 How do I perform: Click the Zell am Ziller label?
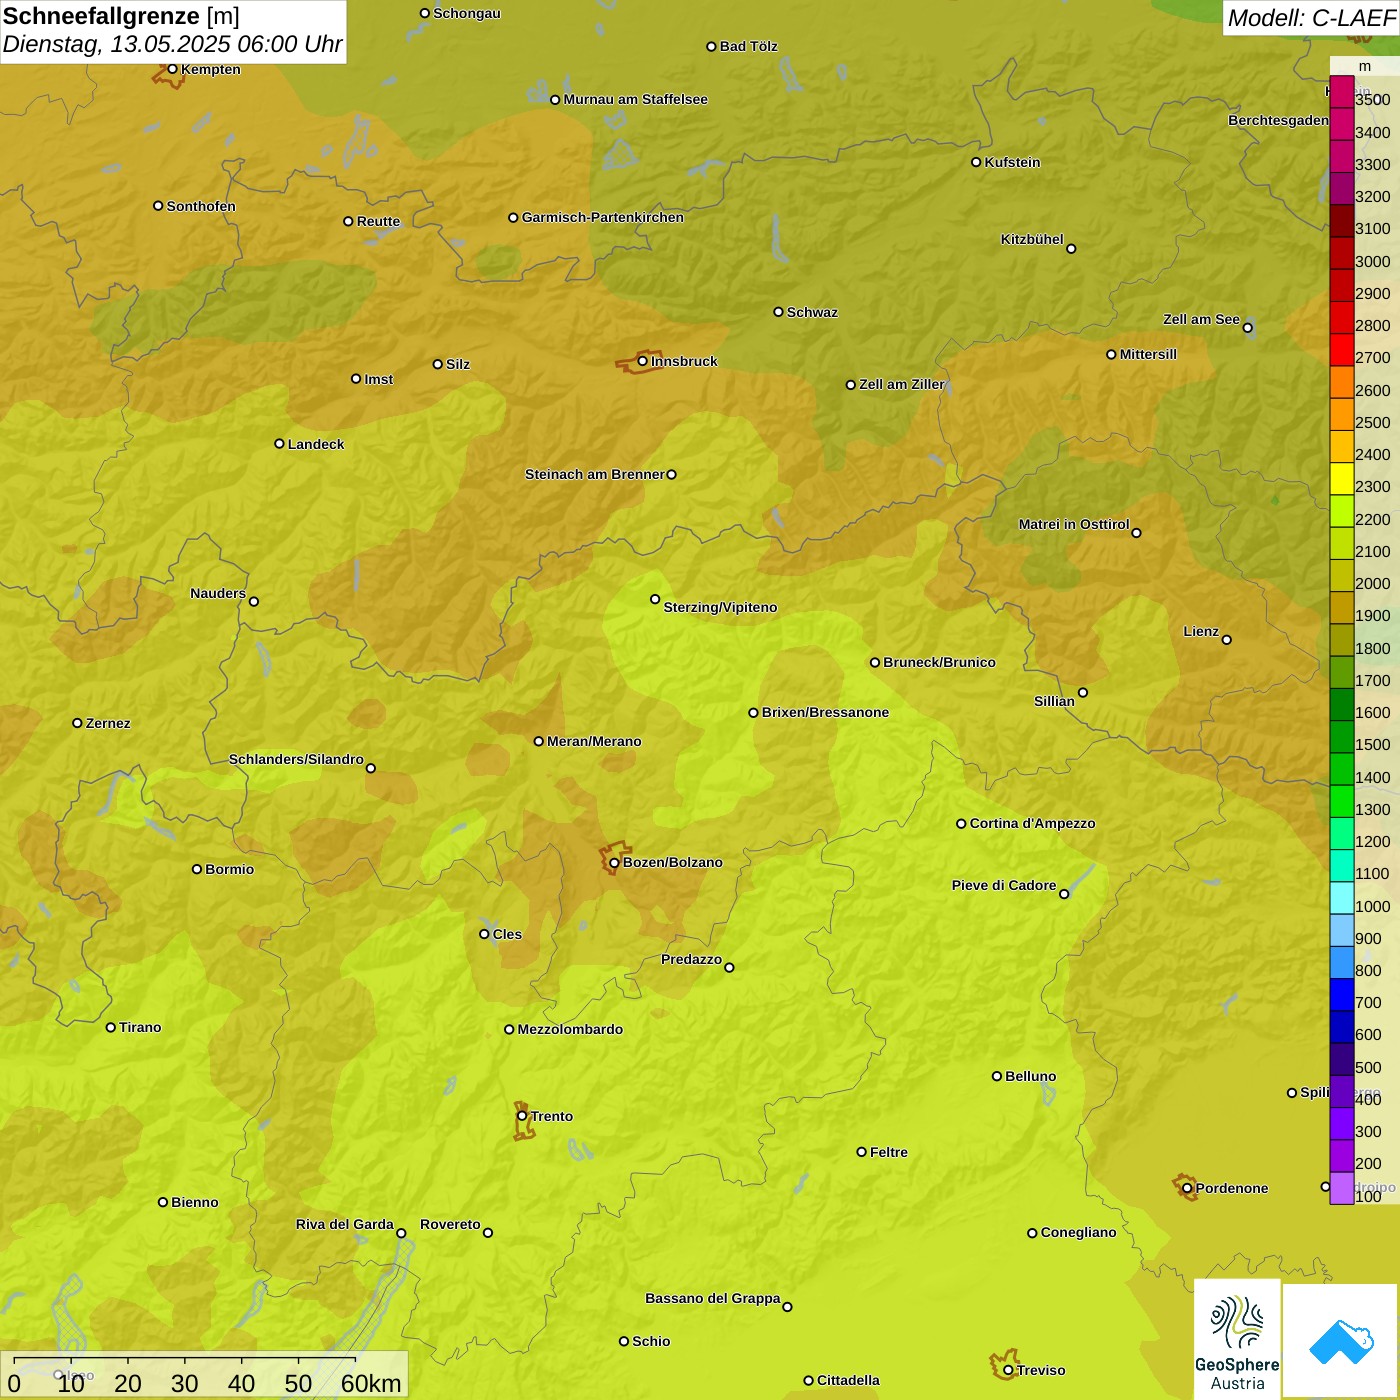902,384
